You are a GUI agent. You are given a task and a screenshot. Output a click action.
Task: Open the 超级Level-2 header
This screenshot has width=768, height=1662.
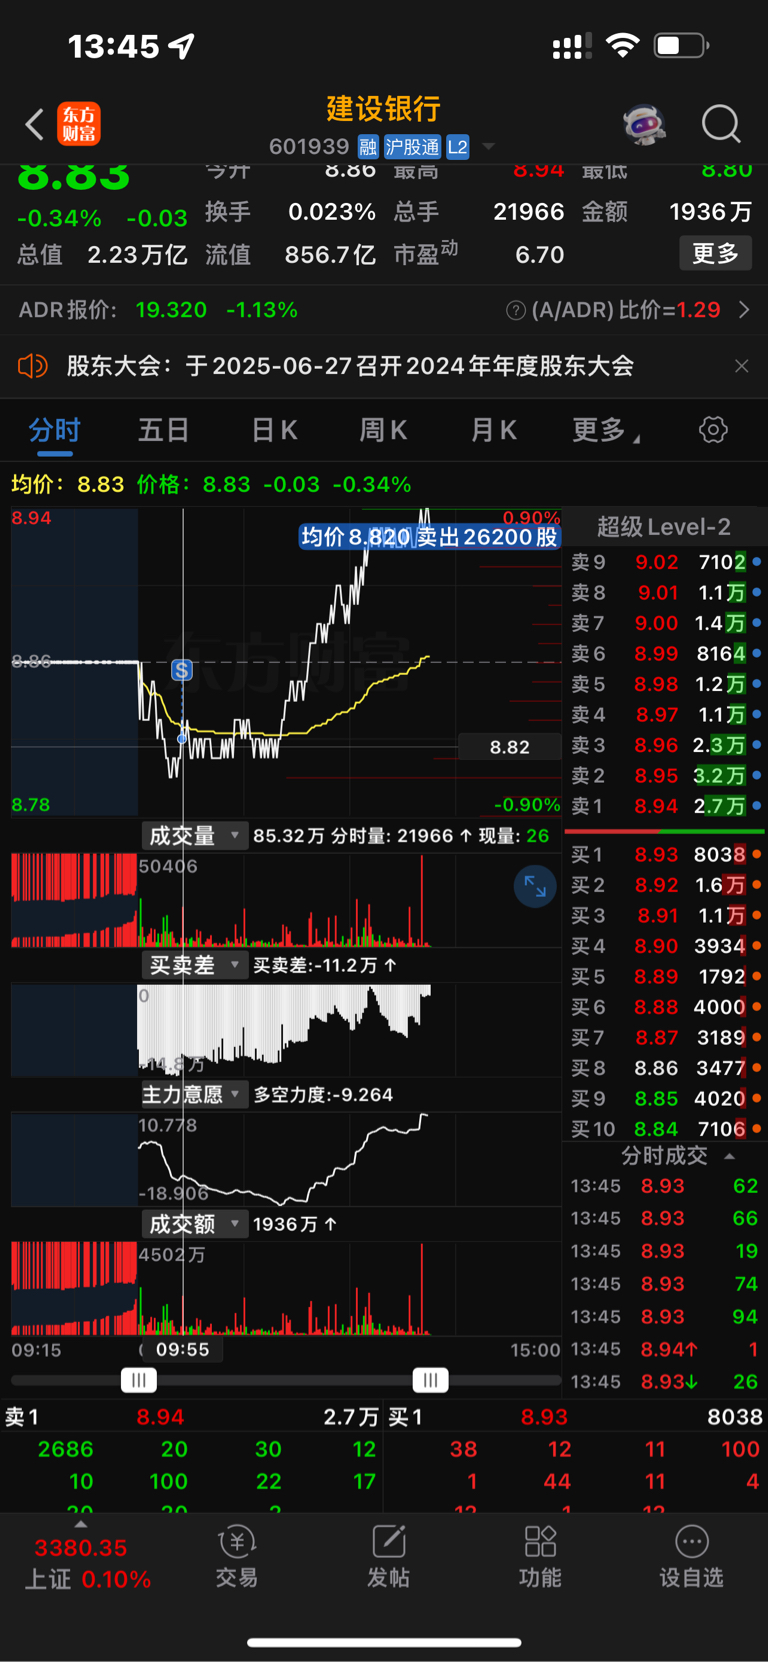(x=664, y=527)
